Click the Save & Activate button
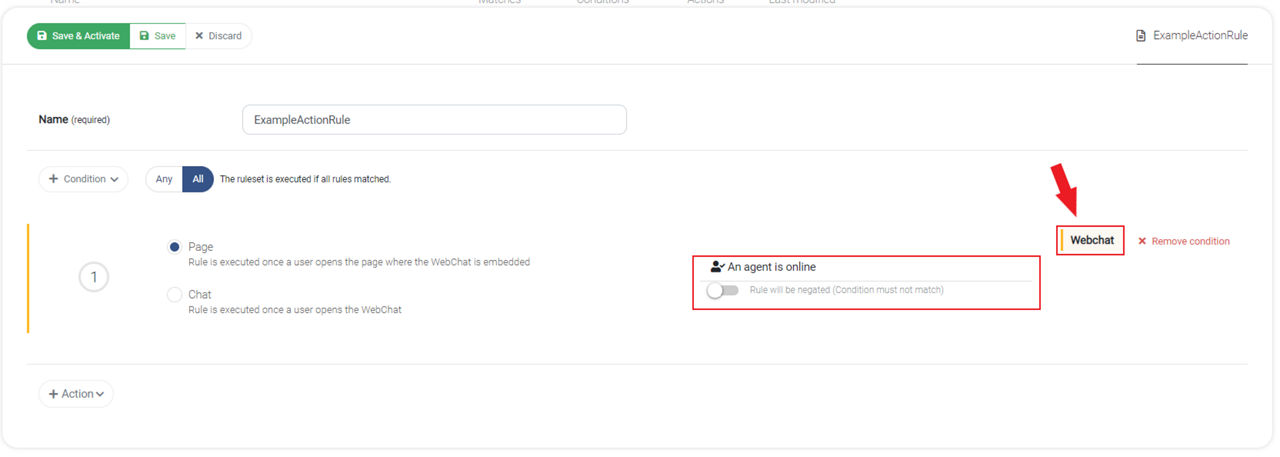The image size is (1280, 457). [x=78, y=36]
